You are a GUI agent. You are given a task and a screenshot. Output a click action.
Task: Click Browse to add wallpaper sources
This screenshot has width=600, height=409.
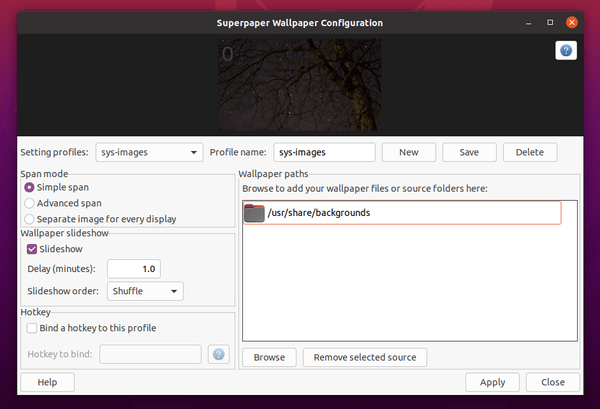coord(269,357)
